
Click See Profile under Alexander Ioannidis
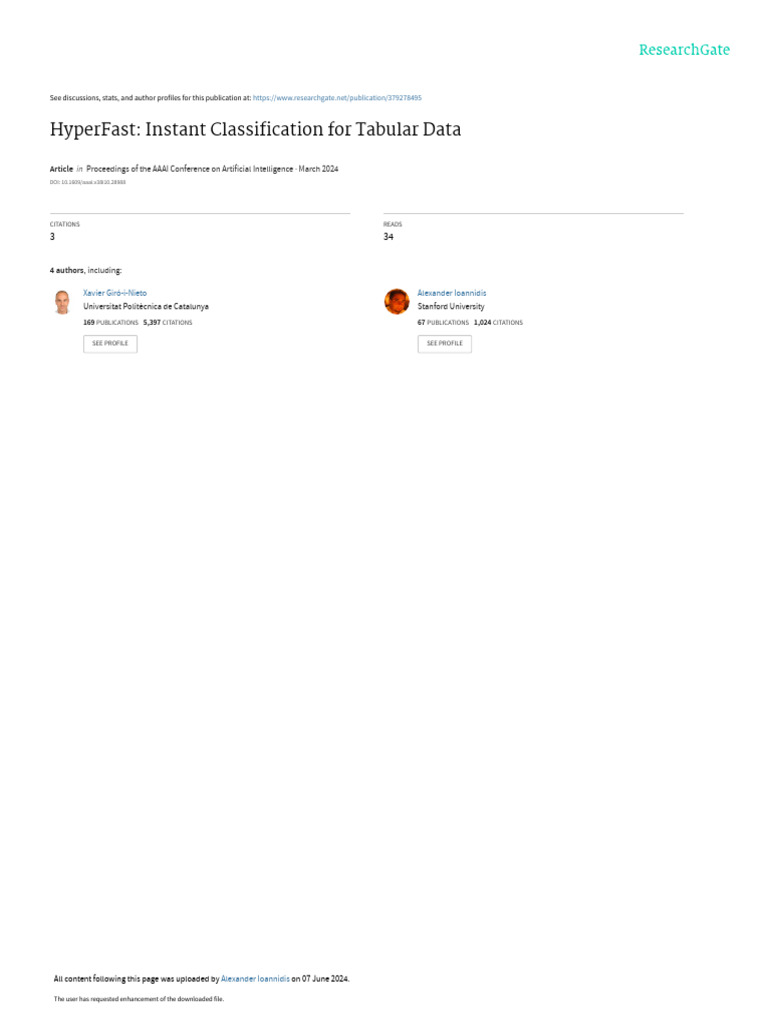[445, 344]
